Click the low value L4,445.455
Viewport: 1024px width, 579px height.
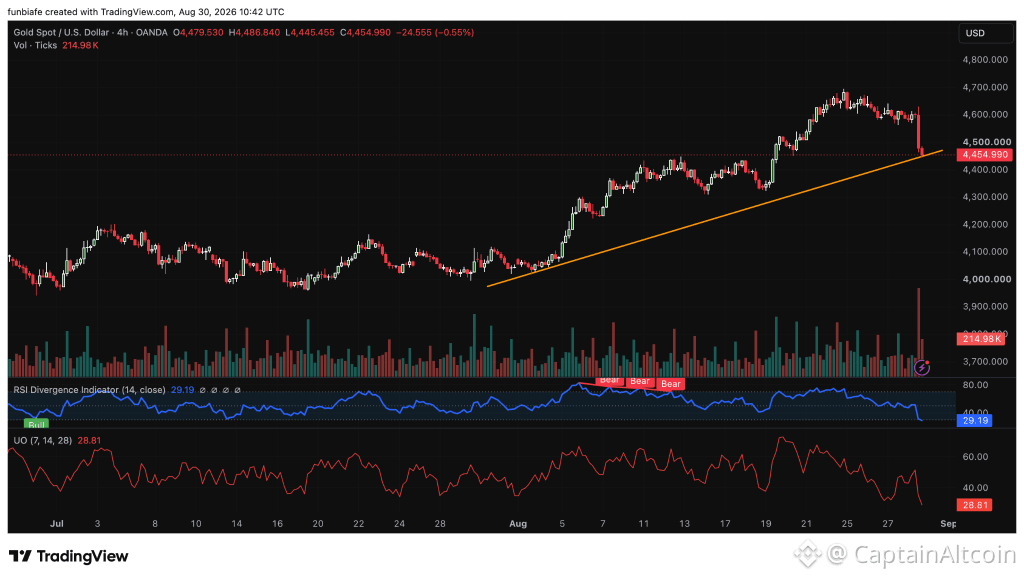[310, 32]
